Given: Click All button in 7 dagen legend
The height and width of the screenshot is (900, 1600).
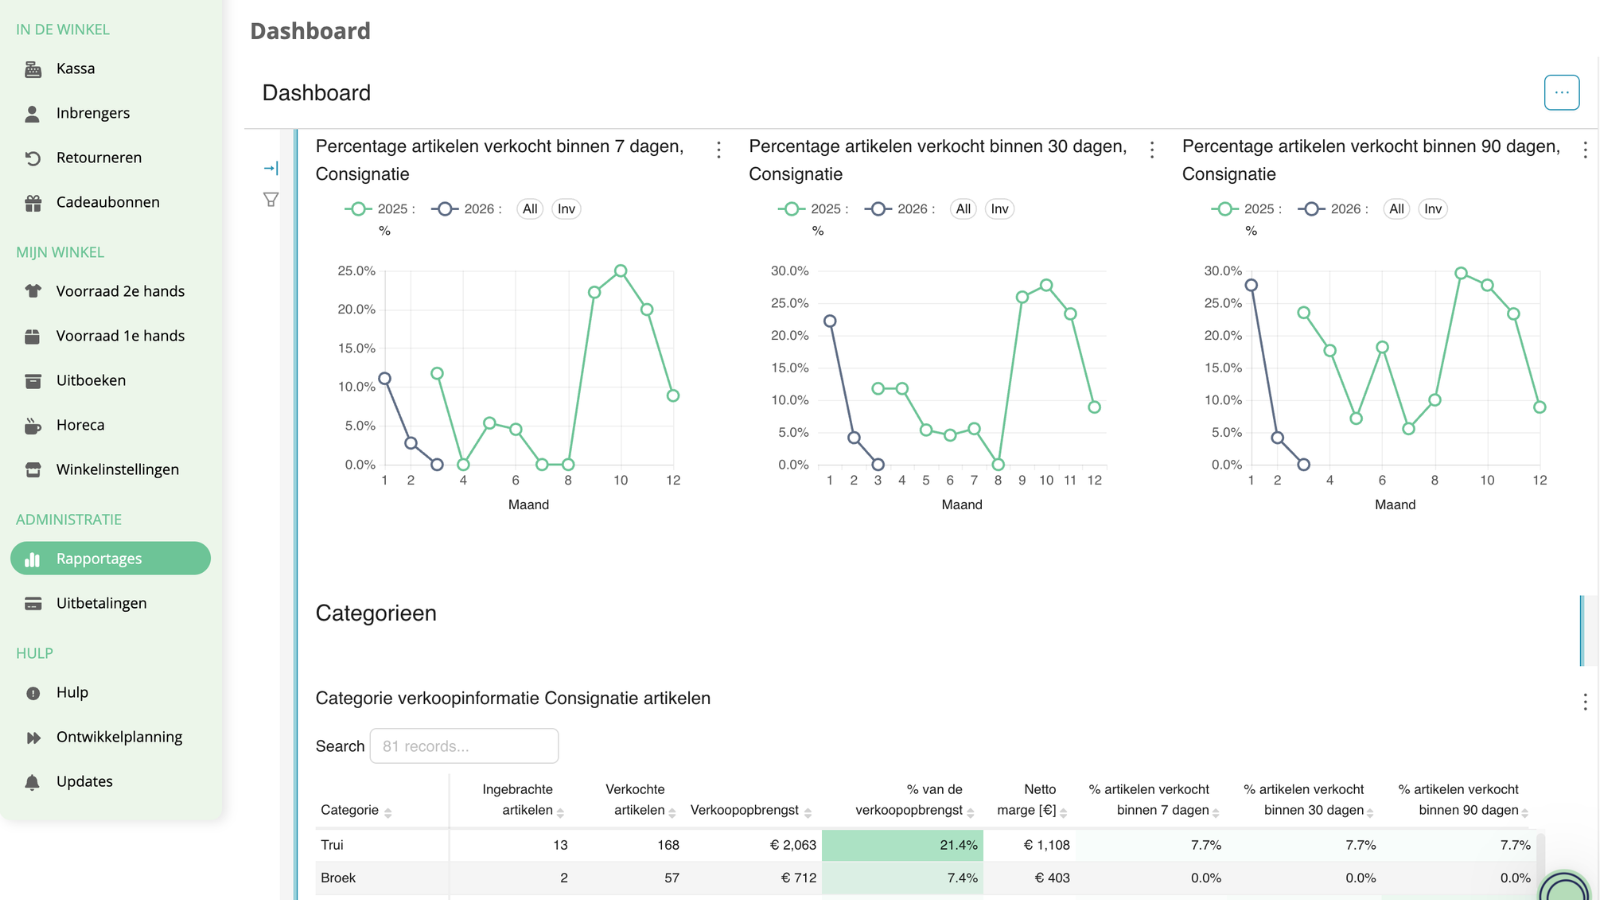Looking at the screenshot, I should 530,209.
